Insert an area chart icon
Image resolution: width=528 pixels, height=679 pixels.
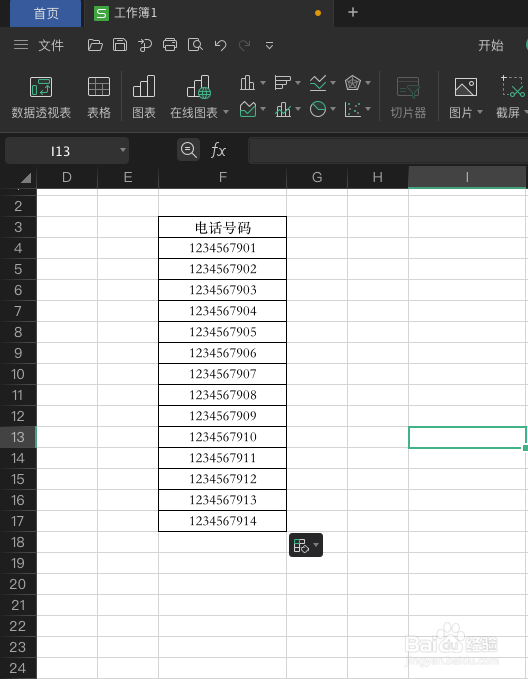(248, 109)
